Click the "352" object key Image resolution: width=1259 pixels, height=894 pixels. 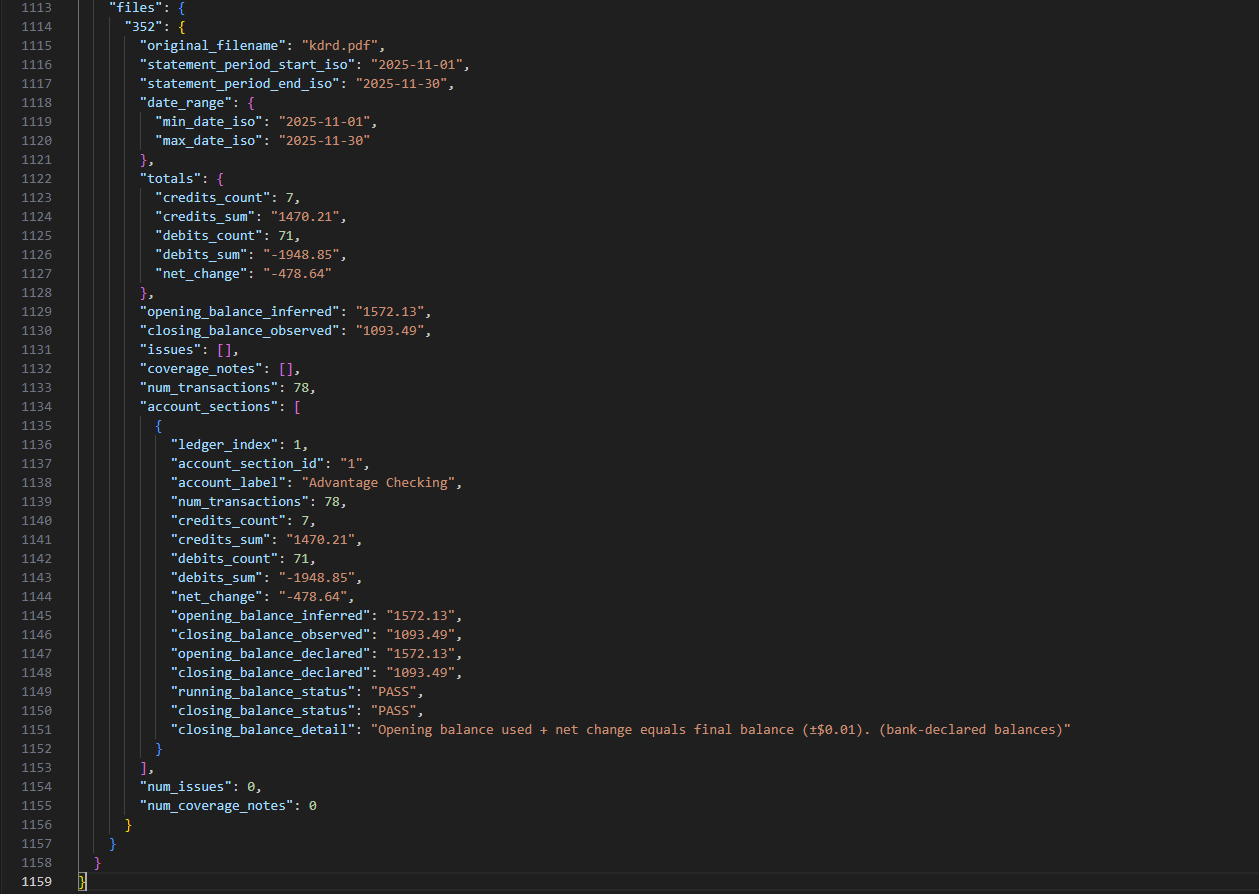(144, 27)
